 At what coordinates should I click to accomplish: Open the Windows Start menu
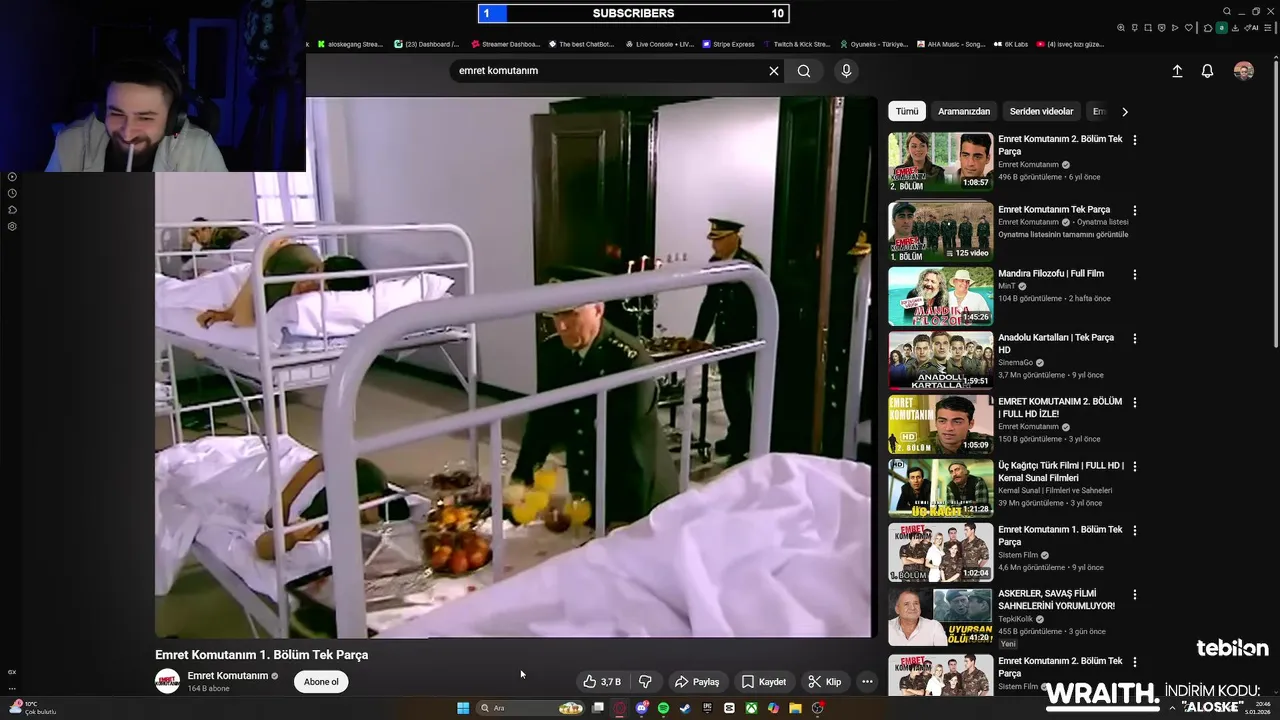point(463,708)
